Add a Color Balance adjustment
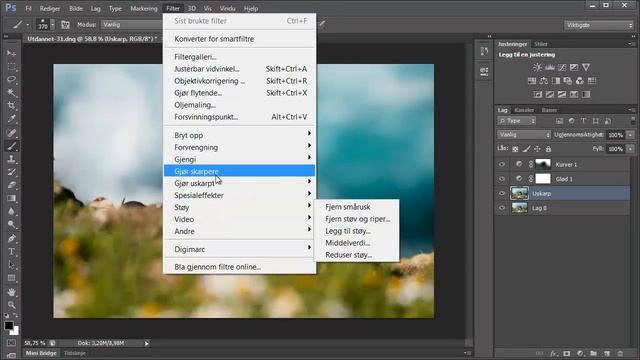 click(x=544, y=81)
